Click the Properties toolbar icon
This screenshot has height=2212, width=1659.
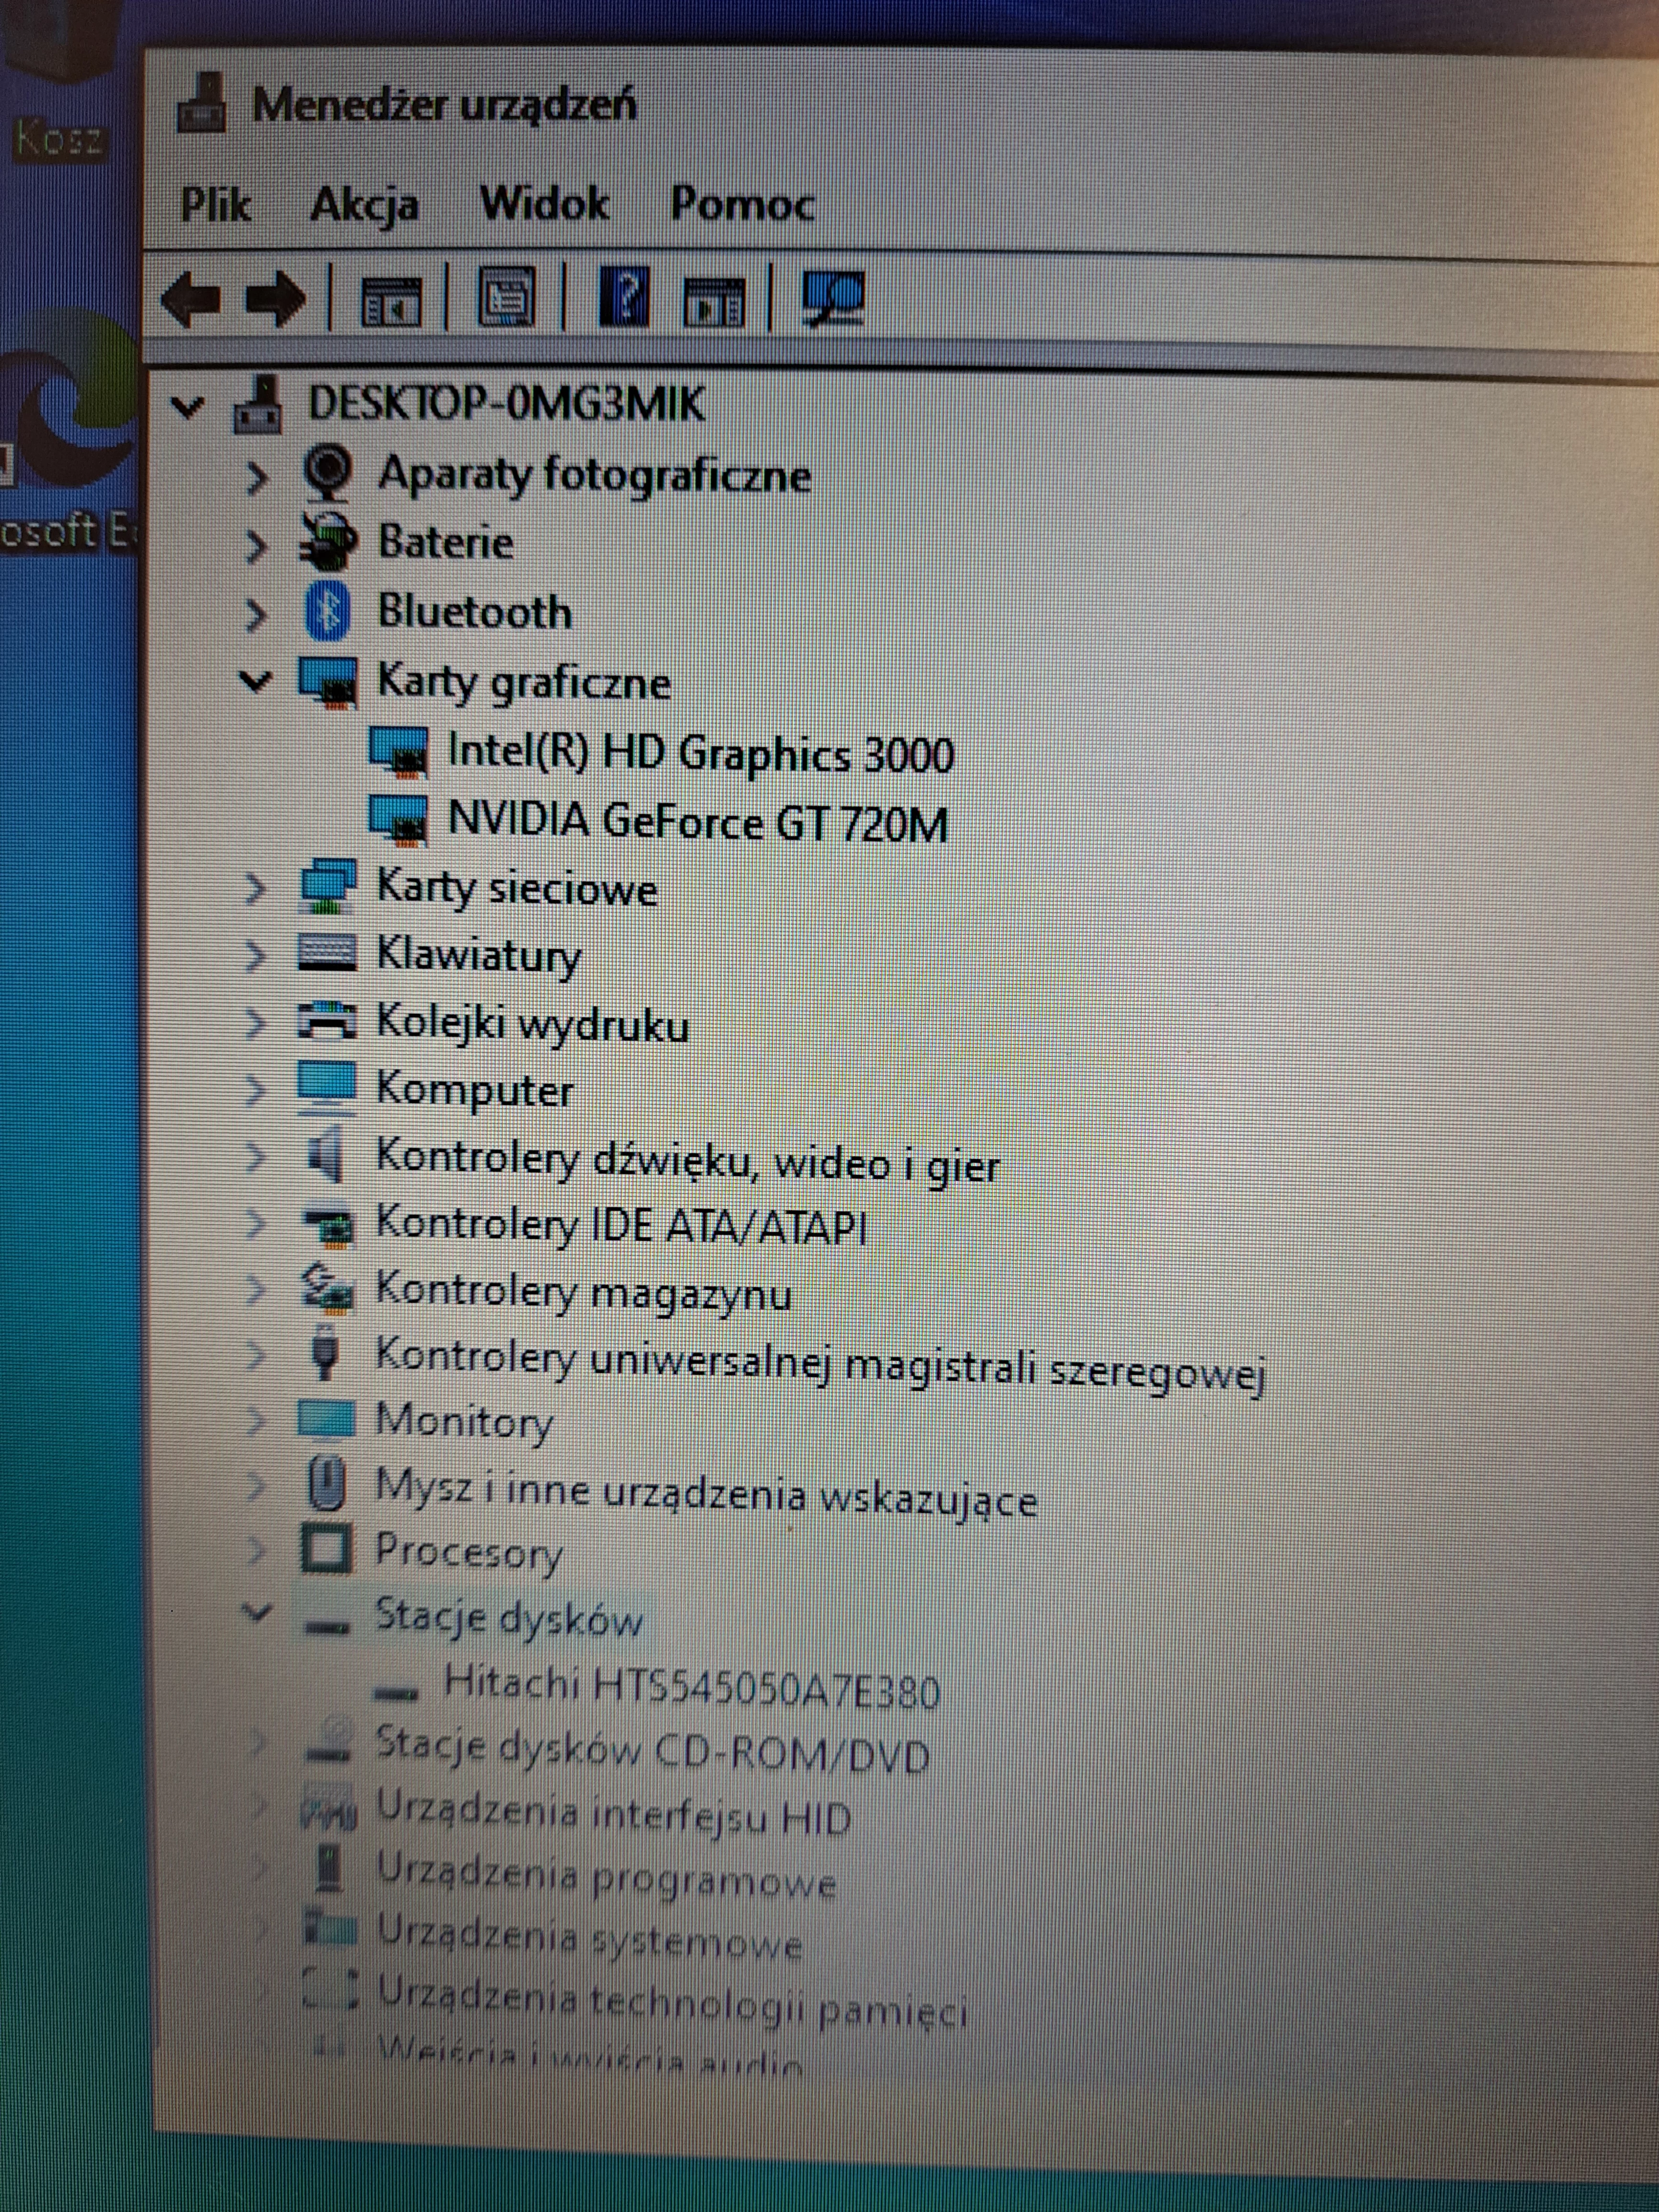coord(506,297)
